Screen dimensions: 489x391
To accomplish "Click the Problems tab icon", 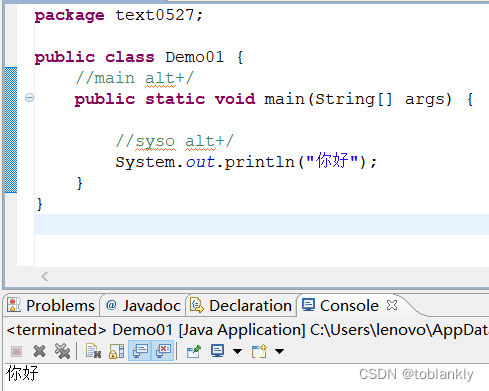I will pos(14,305).
